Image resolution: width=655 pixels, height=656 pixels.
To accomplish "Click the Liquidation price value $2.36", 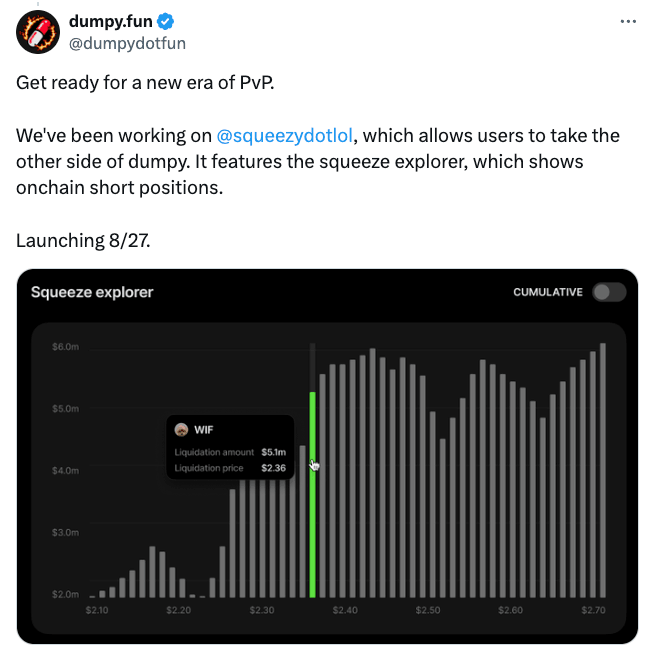I will pyautogui.click(x=273, y=468).
